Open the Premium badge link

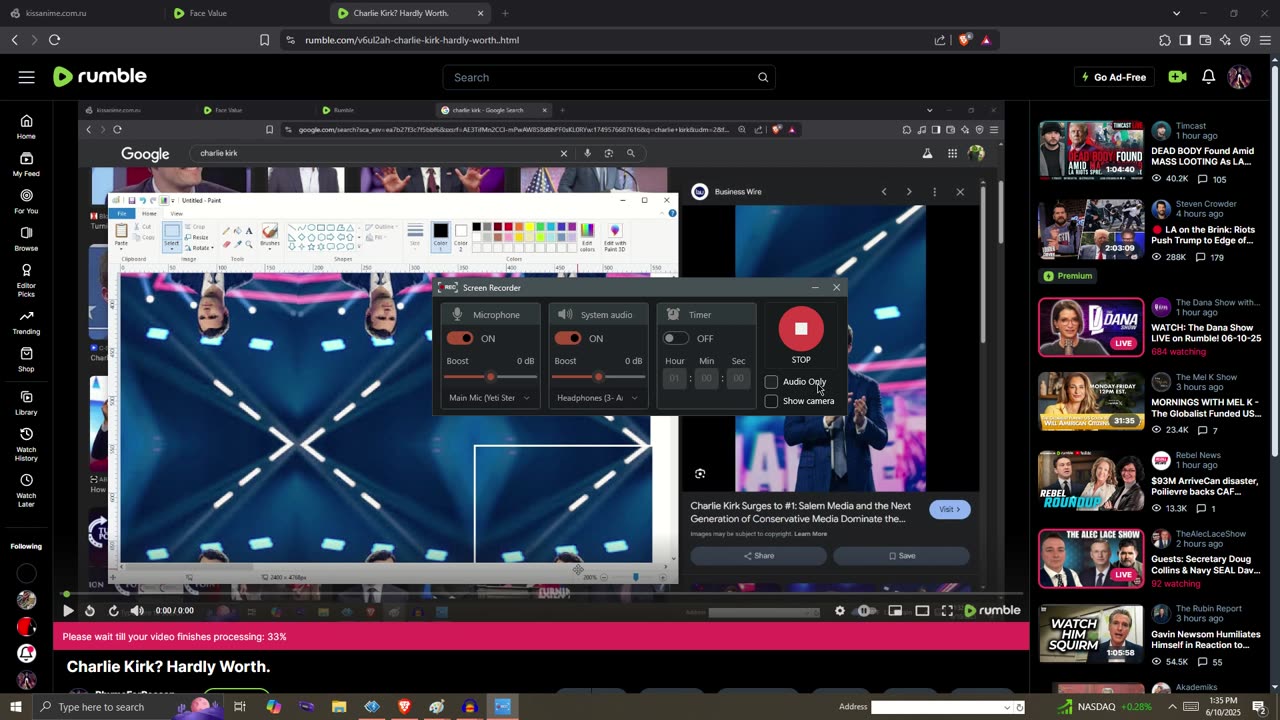(1067, 276)
